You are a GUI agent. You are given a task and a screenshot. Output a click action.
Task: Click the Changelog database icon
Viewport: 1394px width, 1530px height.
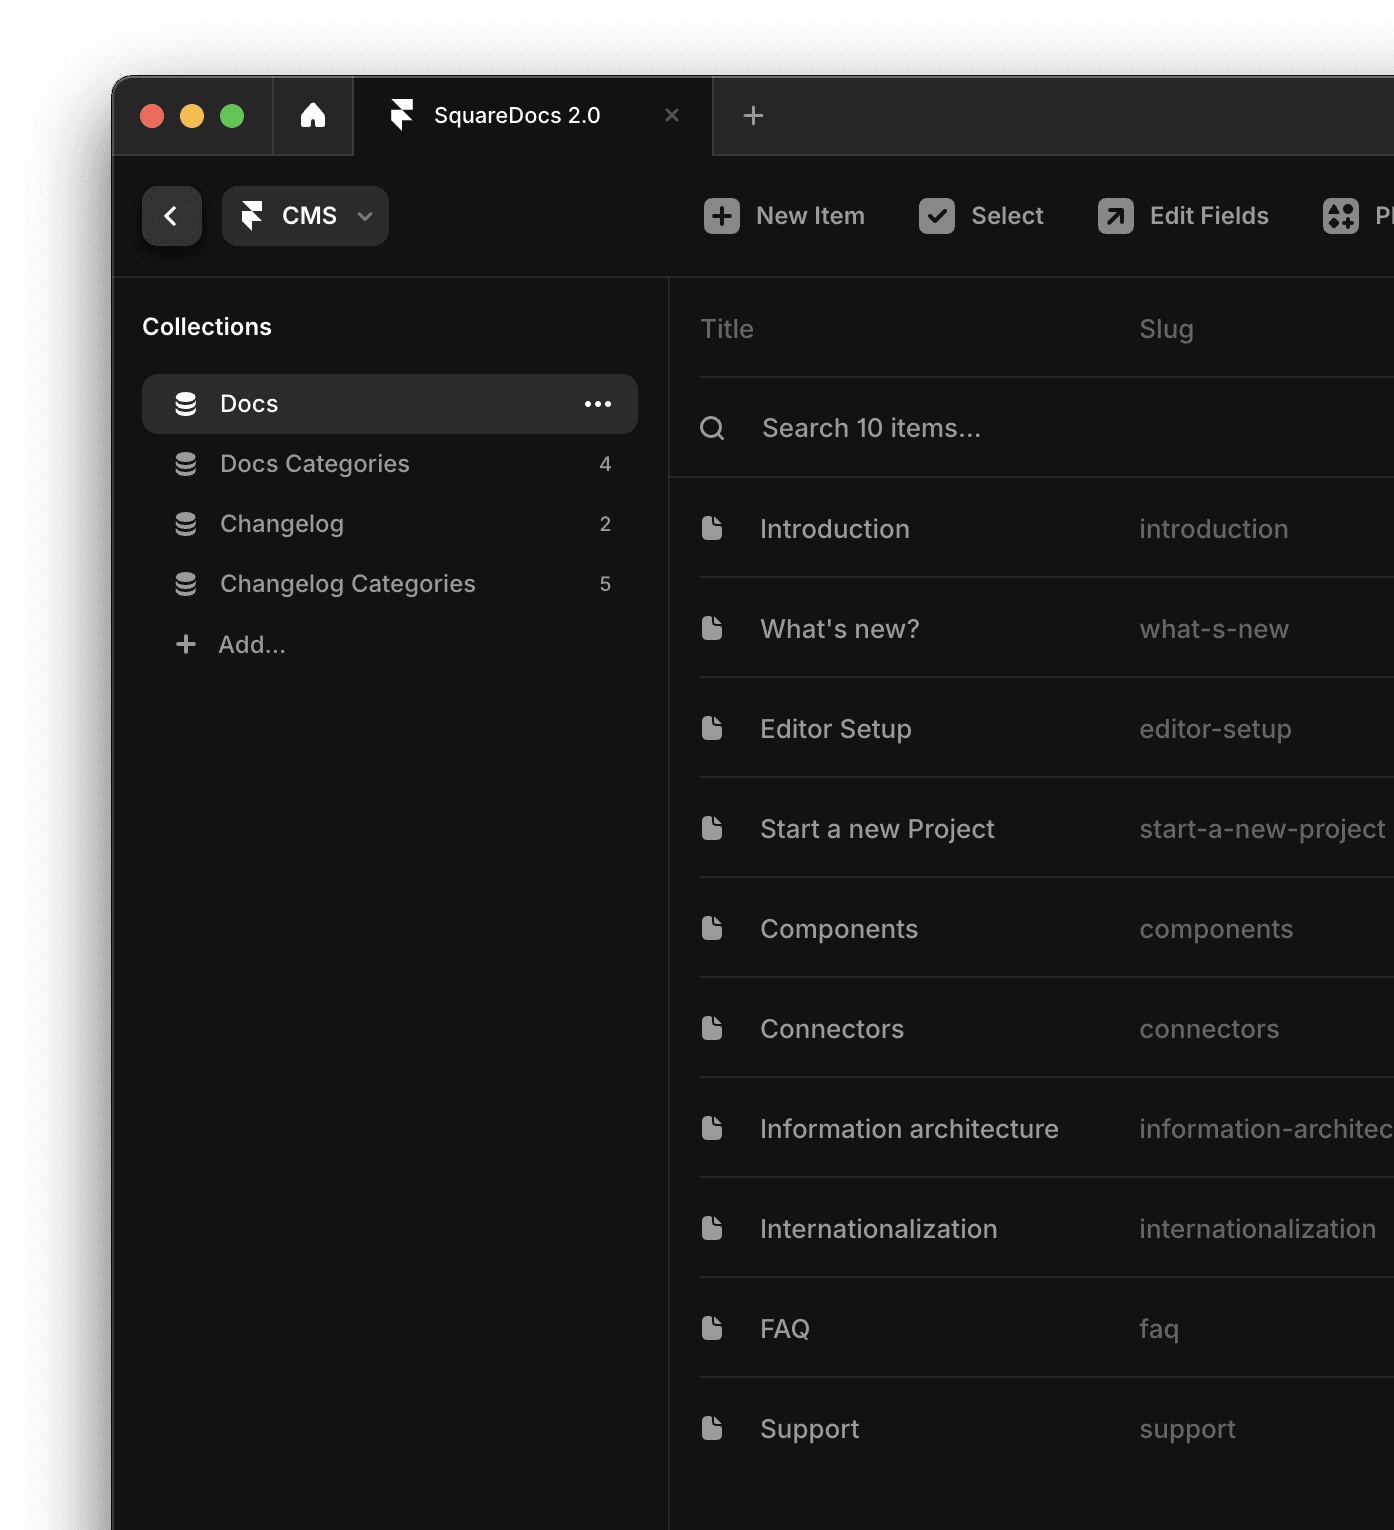pos(186,524)
